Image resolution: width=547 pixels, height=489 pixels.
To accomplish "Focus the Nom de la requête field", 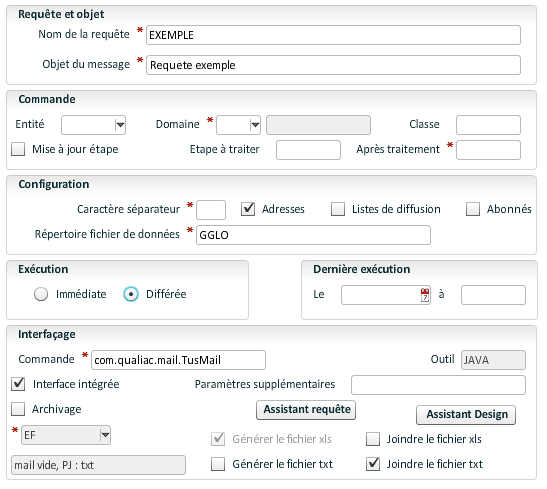I will click(x=333, y=35).
